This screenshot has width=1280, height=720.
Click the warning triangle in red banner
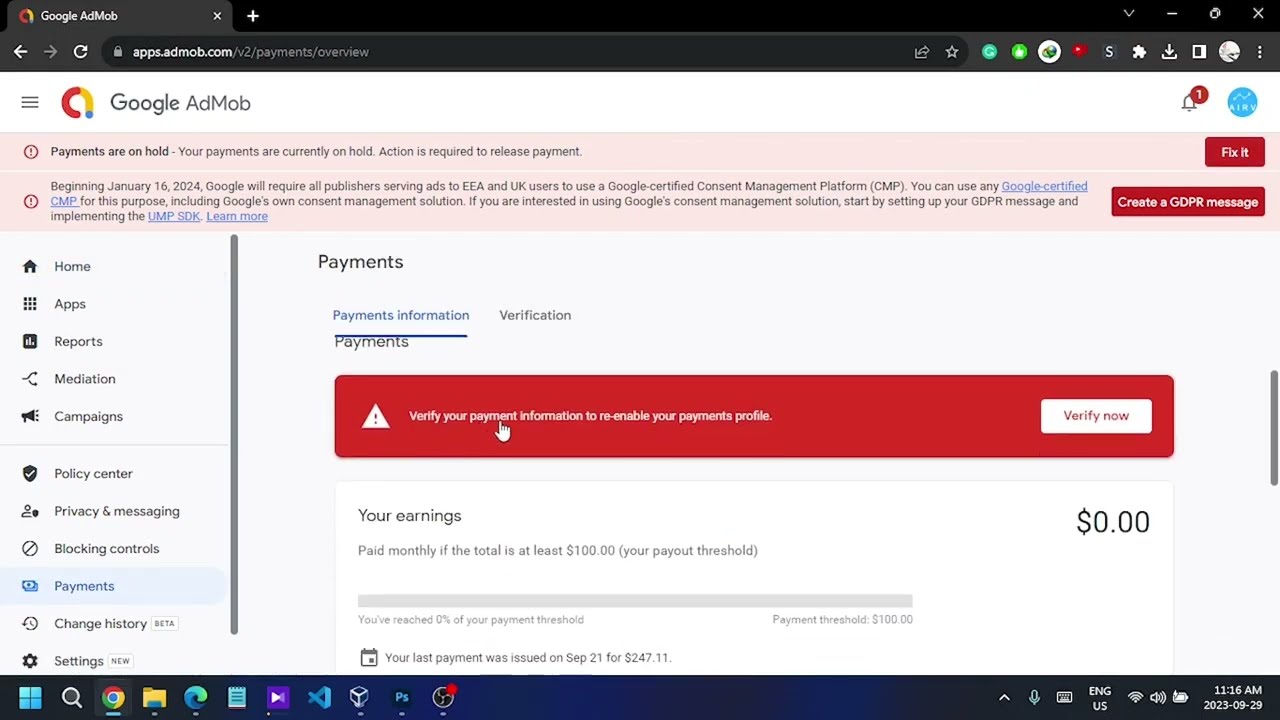pos(375,416)
